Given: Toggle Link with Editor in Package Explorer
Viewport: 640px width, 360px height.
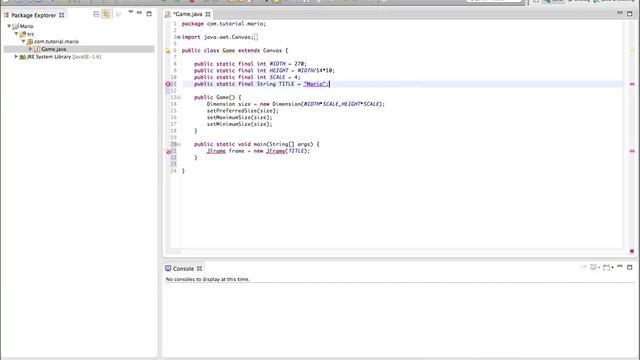Looking at the screenshot, I should point(107,14).
